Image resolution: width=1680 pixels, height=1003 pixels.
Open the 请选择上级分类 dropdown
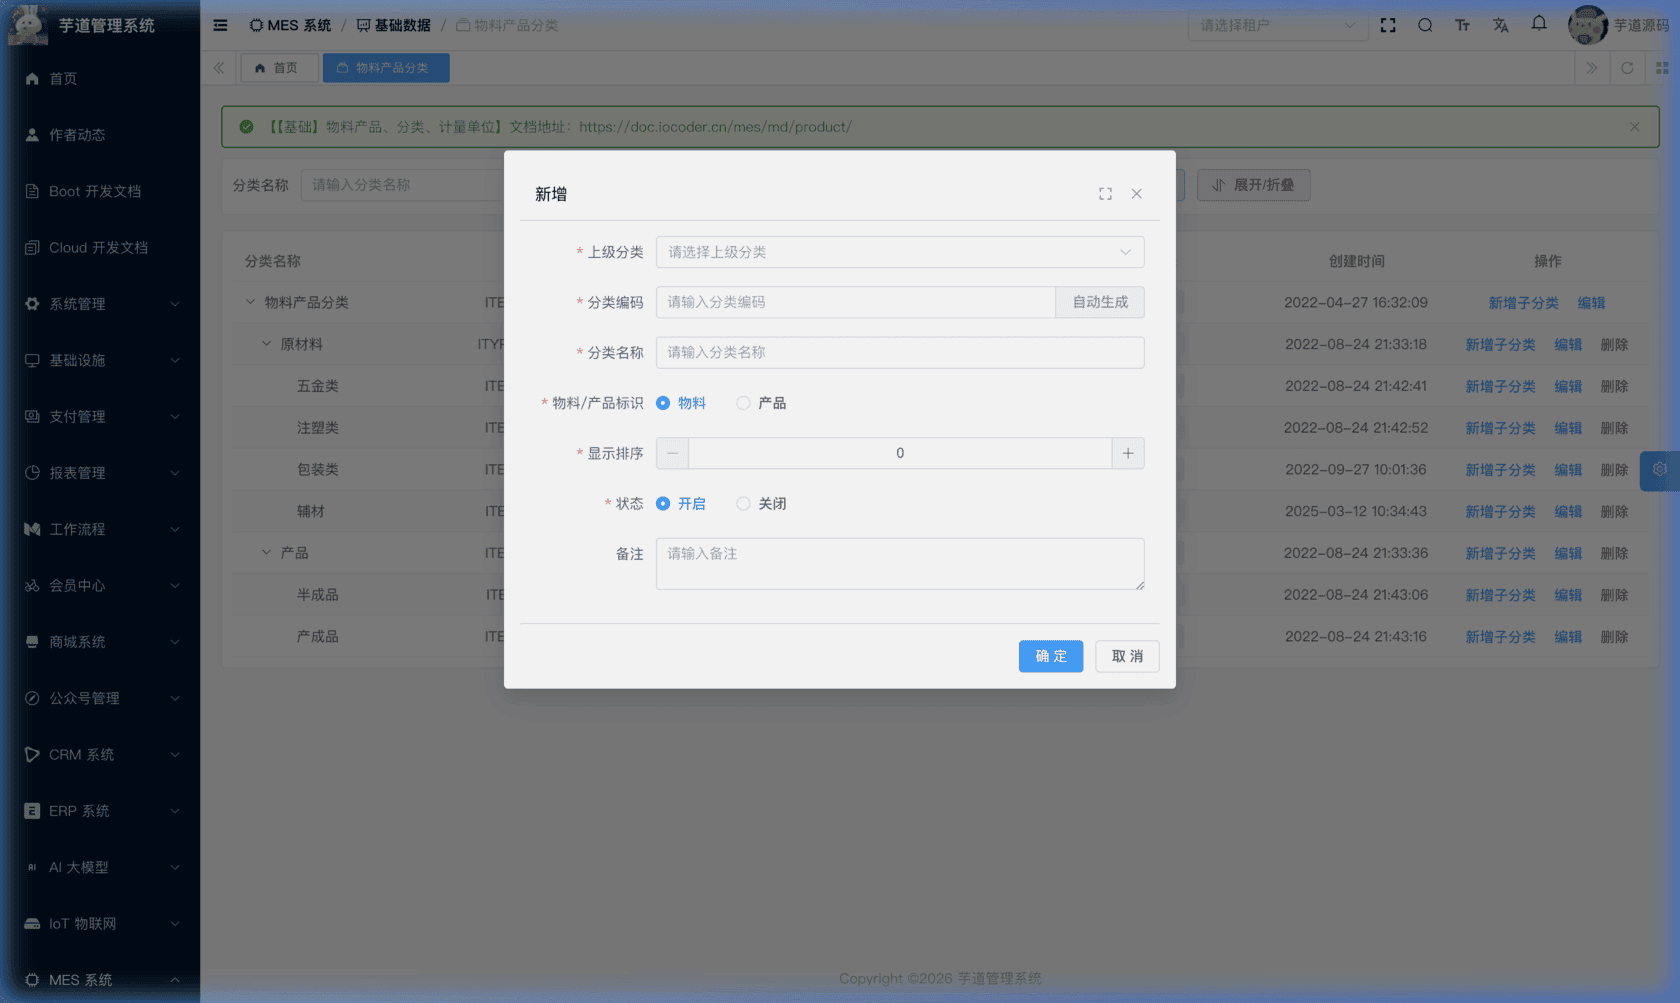coord(899,251)
